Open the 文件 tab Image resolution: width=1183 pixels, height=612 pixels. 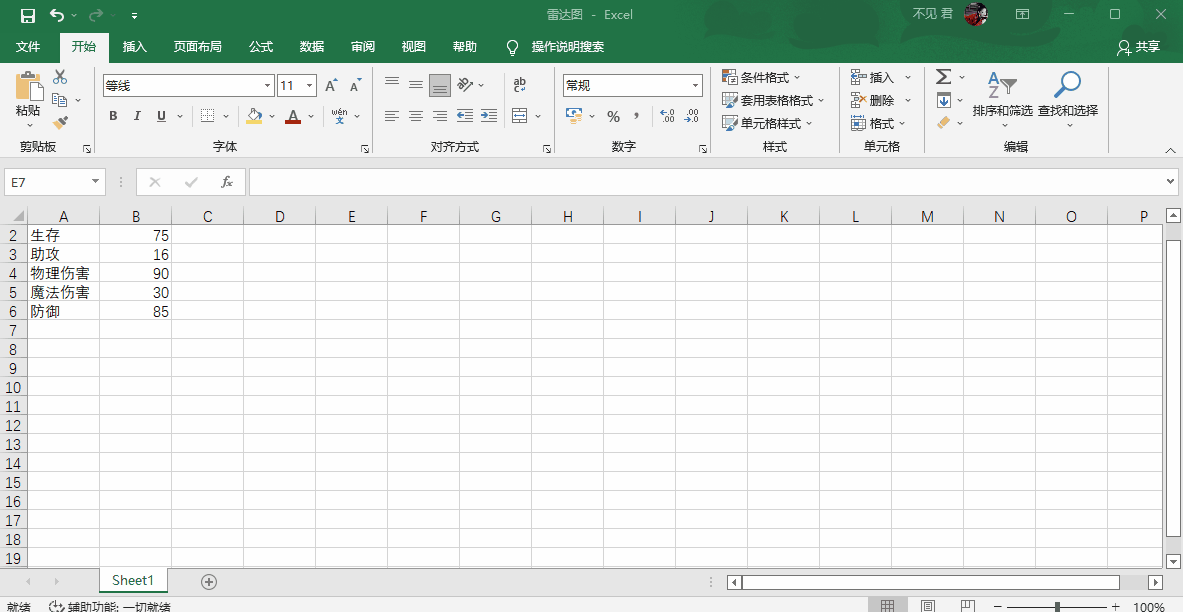[x=28, y=47]
